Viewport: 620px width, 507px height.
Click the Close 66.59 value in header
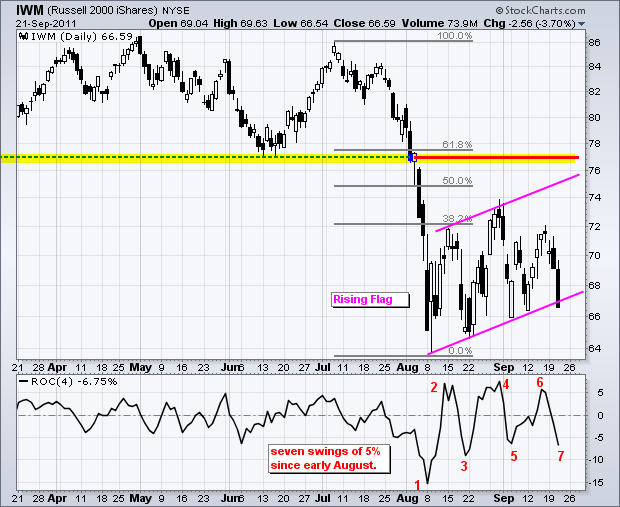(364, 24)
